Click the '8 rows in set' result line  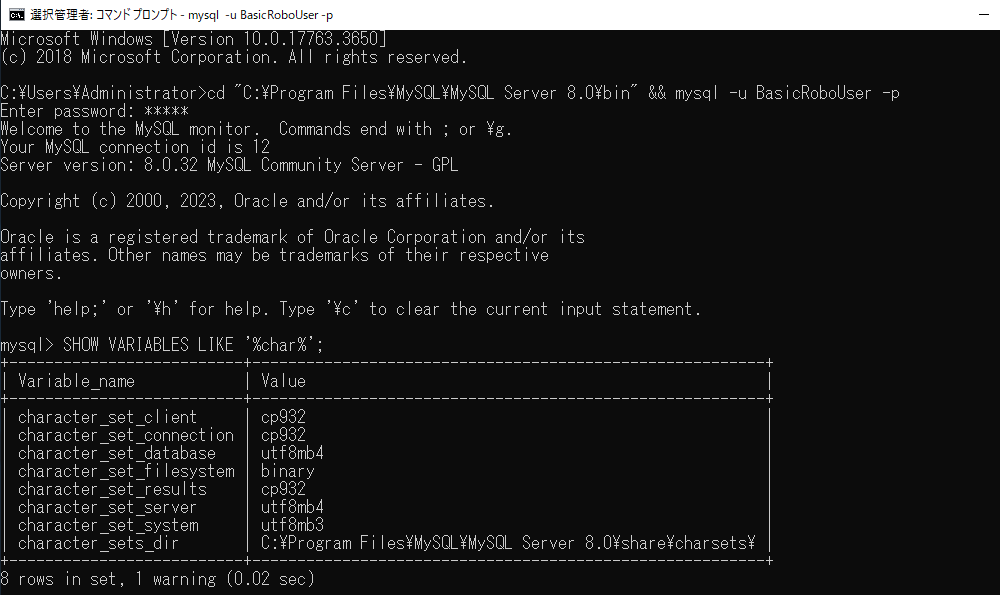[158, 579]
